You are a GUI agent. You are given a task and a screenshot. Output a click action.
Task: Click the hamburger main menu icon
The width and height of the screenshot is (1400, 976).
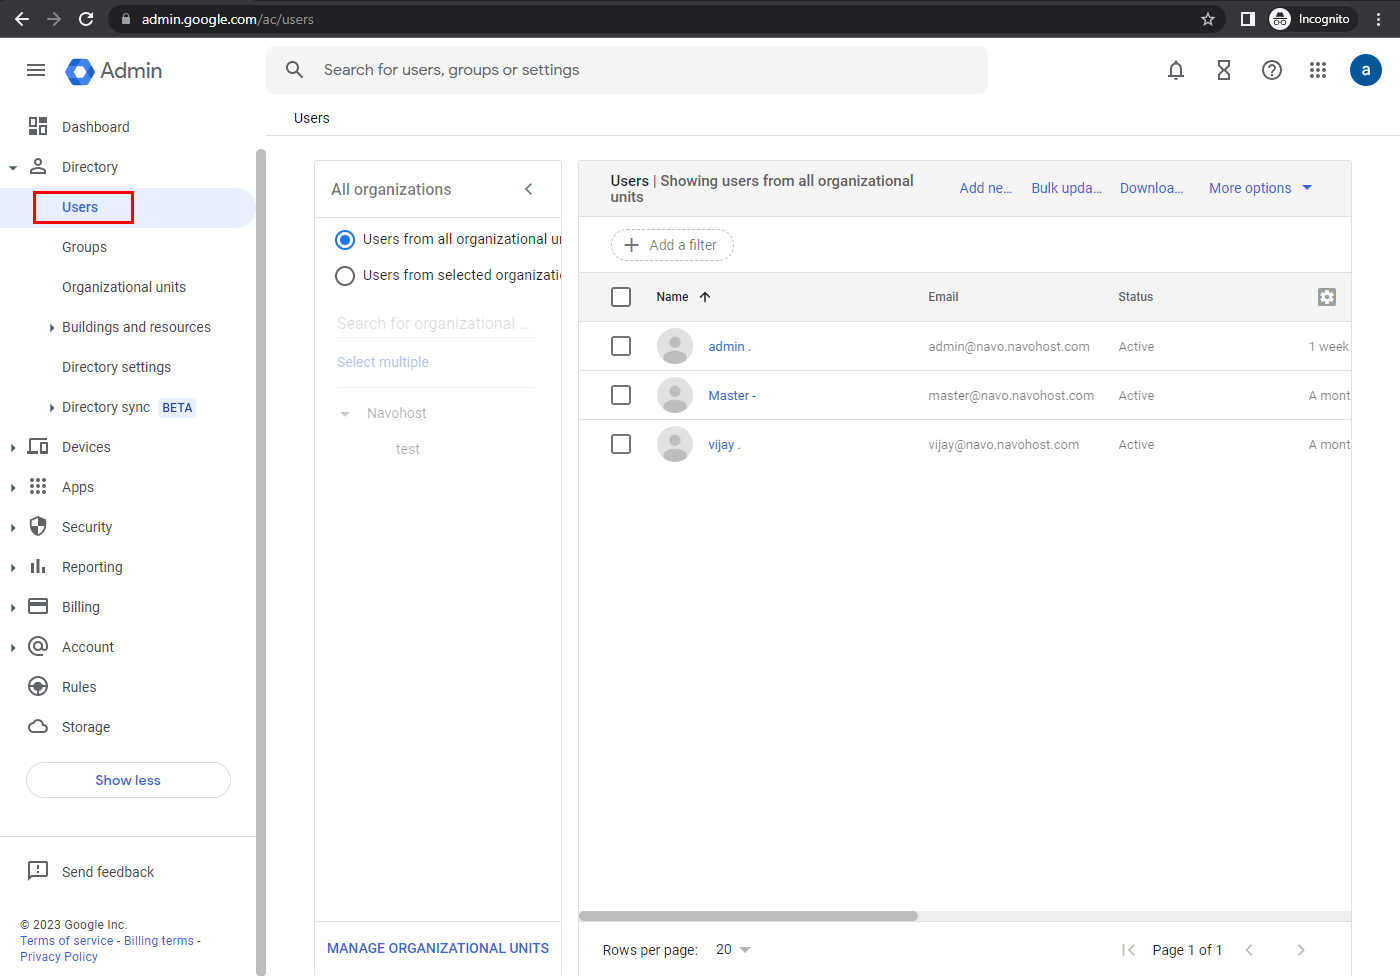tap(36, 70)
